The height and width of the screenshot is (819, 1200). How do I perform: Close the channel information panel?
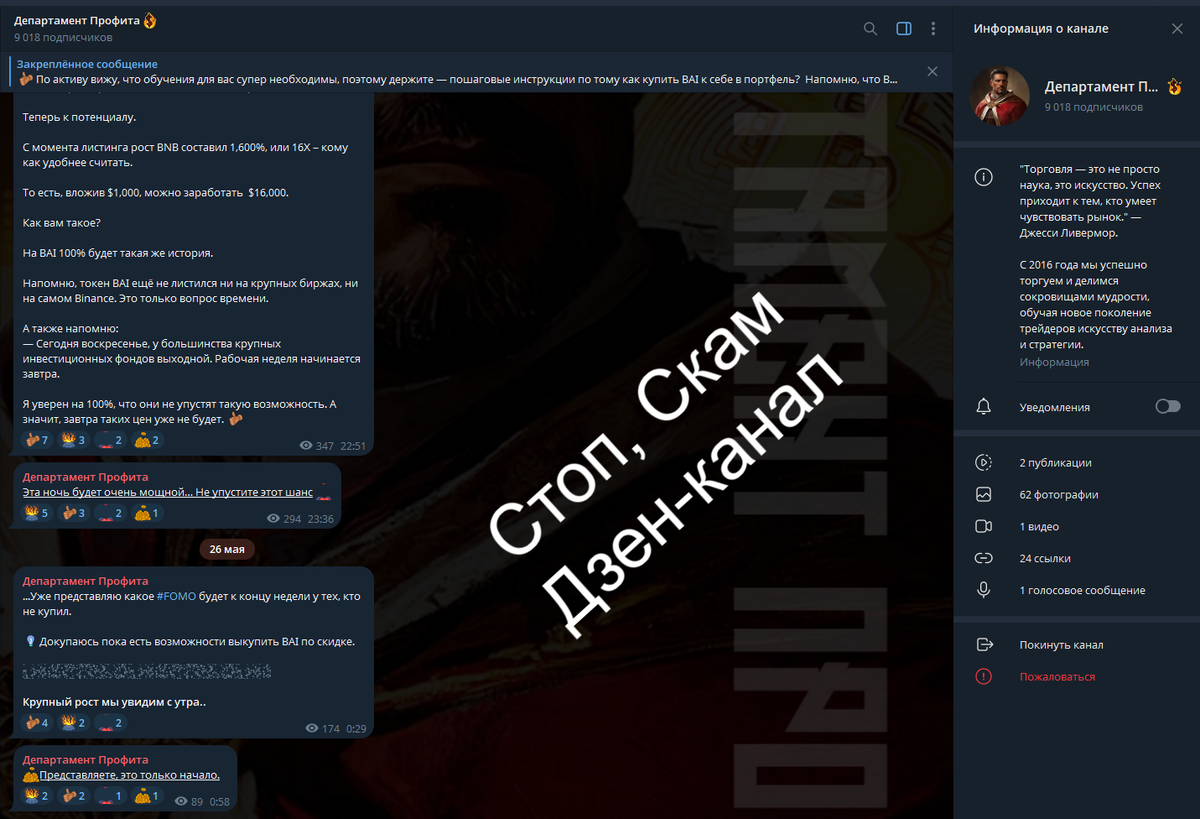tap(1177, 29)
